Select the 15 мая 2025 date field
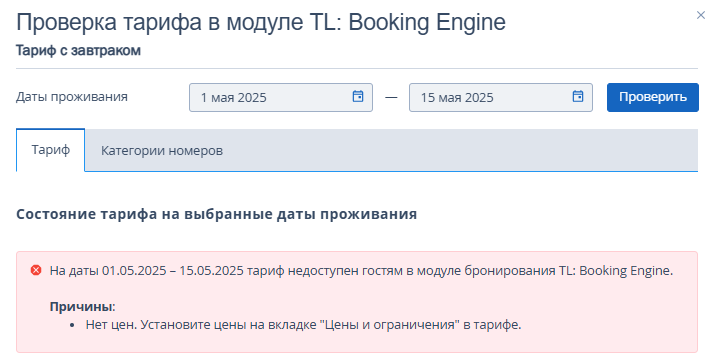This screenshot has height=364, width=715. [x=501, y=97]
